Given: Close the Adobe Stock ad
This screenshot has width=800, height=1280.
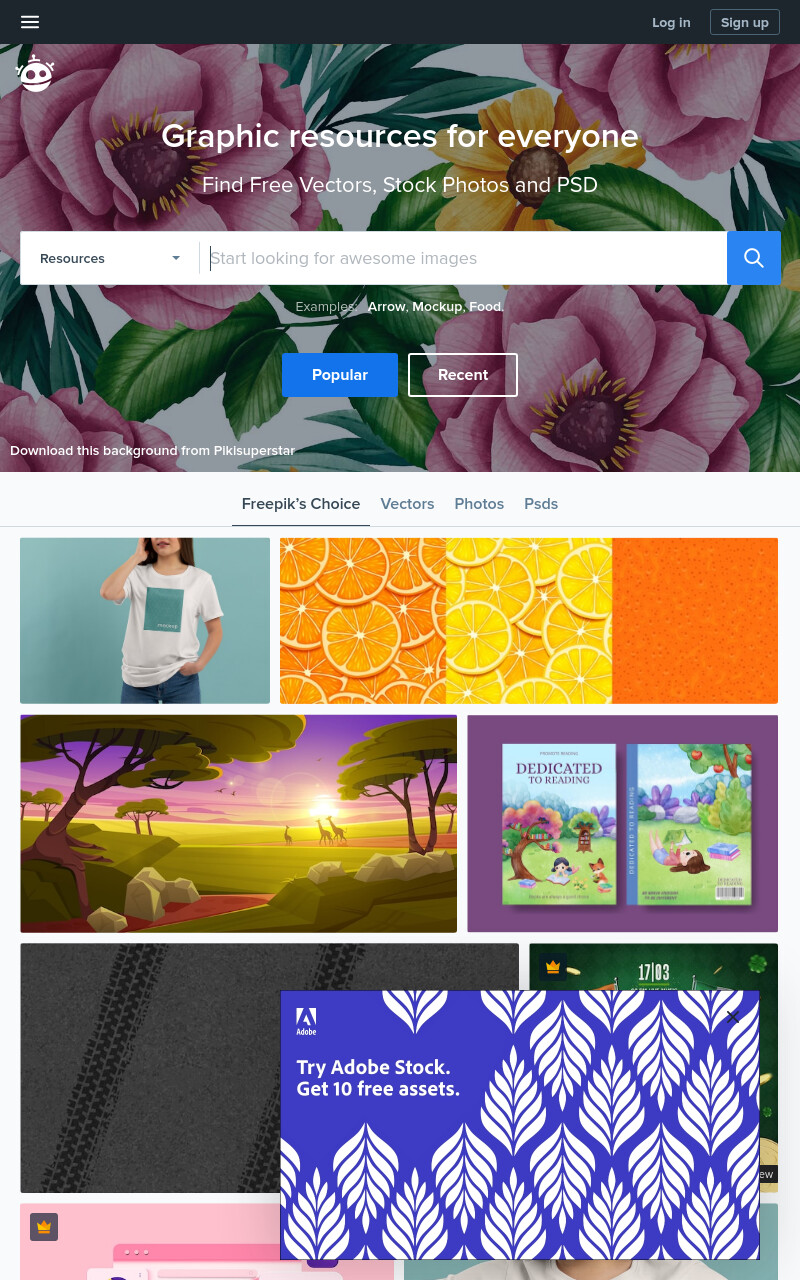Looking at the screenshot, I should tap(732, 1017).
